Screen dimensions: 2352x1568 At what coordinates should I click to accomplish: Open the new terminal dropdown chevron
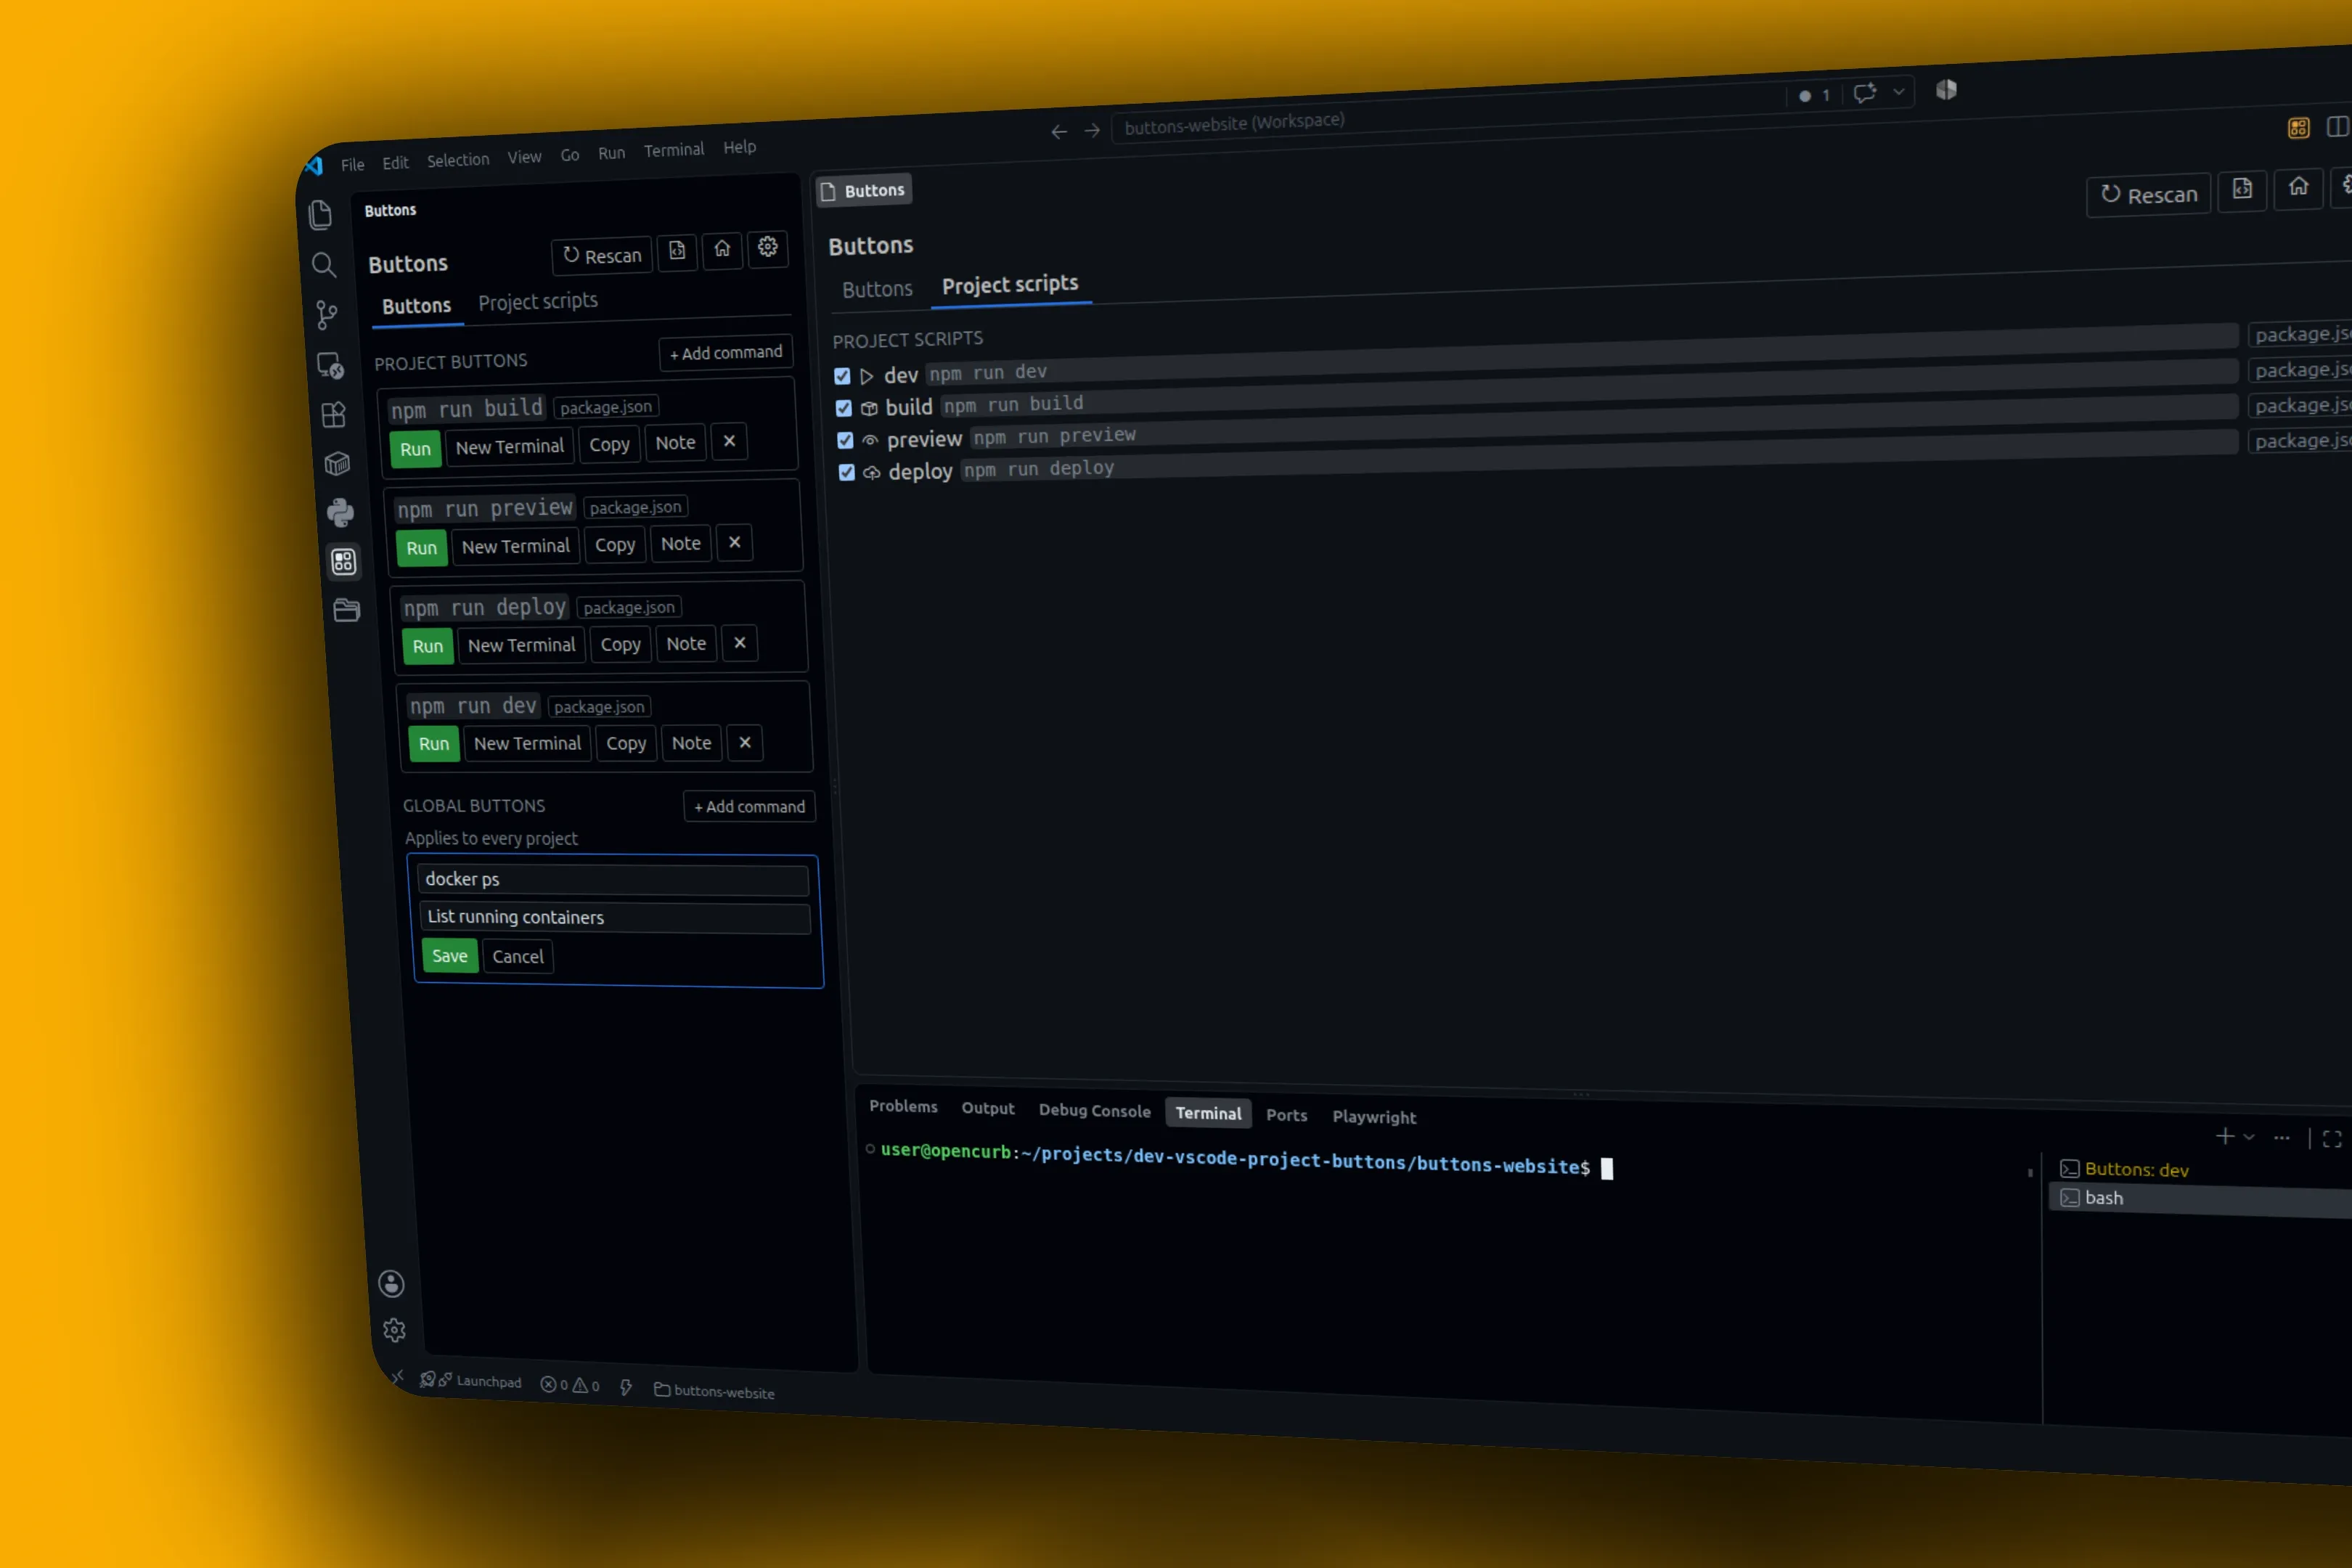(x=2249, y=1136)
